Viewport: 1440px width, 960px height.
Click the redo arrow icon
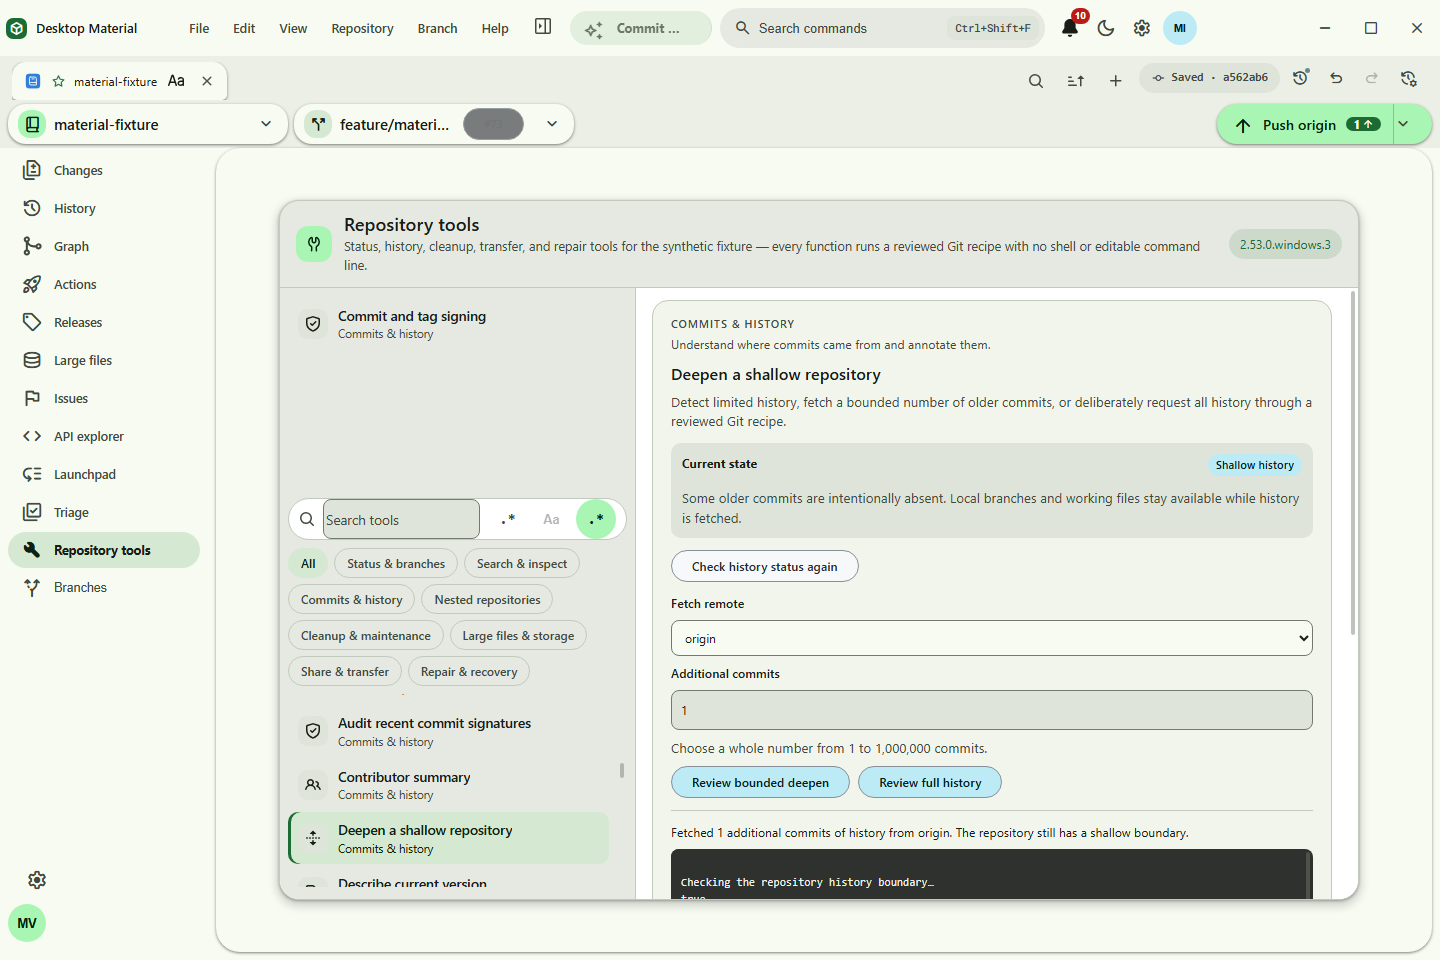tap(1372, 77)
